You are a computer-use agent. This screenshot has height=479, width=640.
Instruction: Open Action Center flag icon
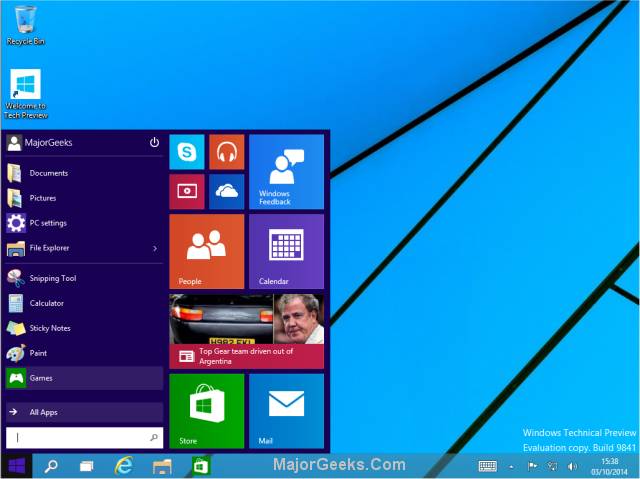532,466
